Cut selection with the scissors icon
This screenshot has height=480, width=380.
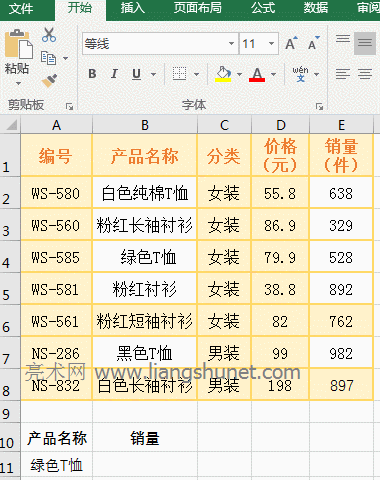(49, 35)
